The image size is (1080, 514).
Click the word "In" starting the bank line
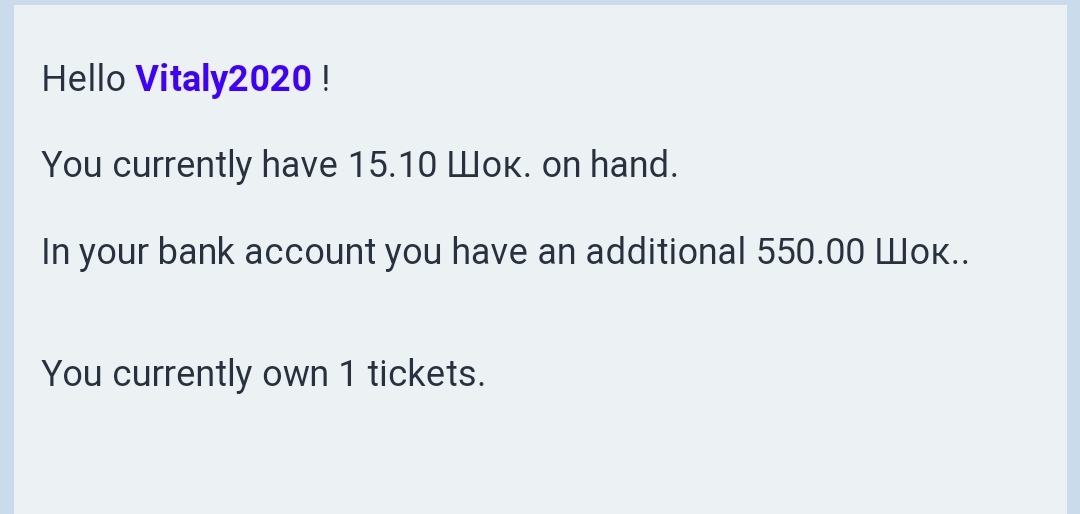coord(55,252)
